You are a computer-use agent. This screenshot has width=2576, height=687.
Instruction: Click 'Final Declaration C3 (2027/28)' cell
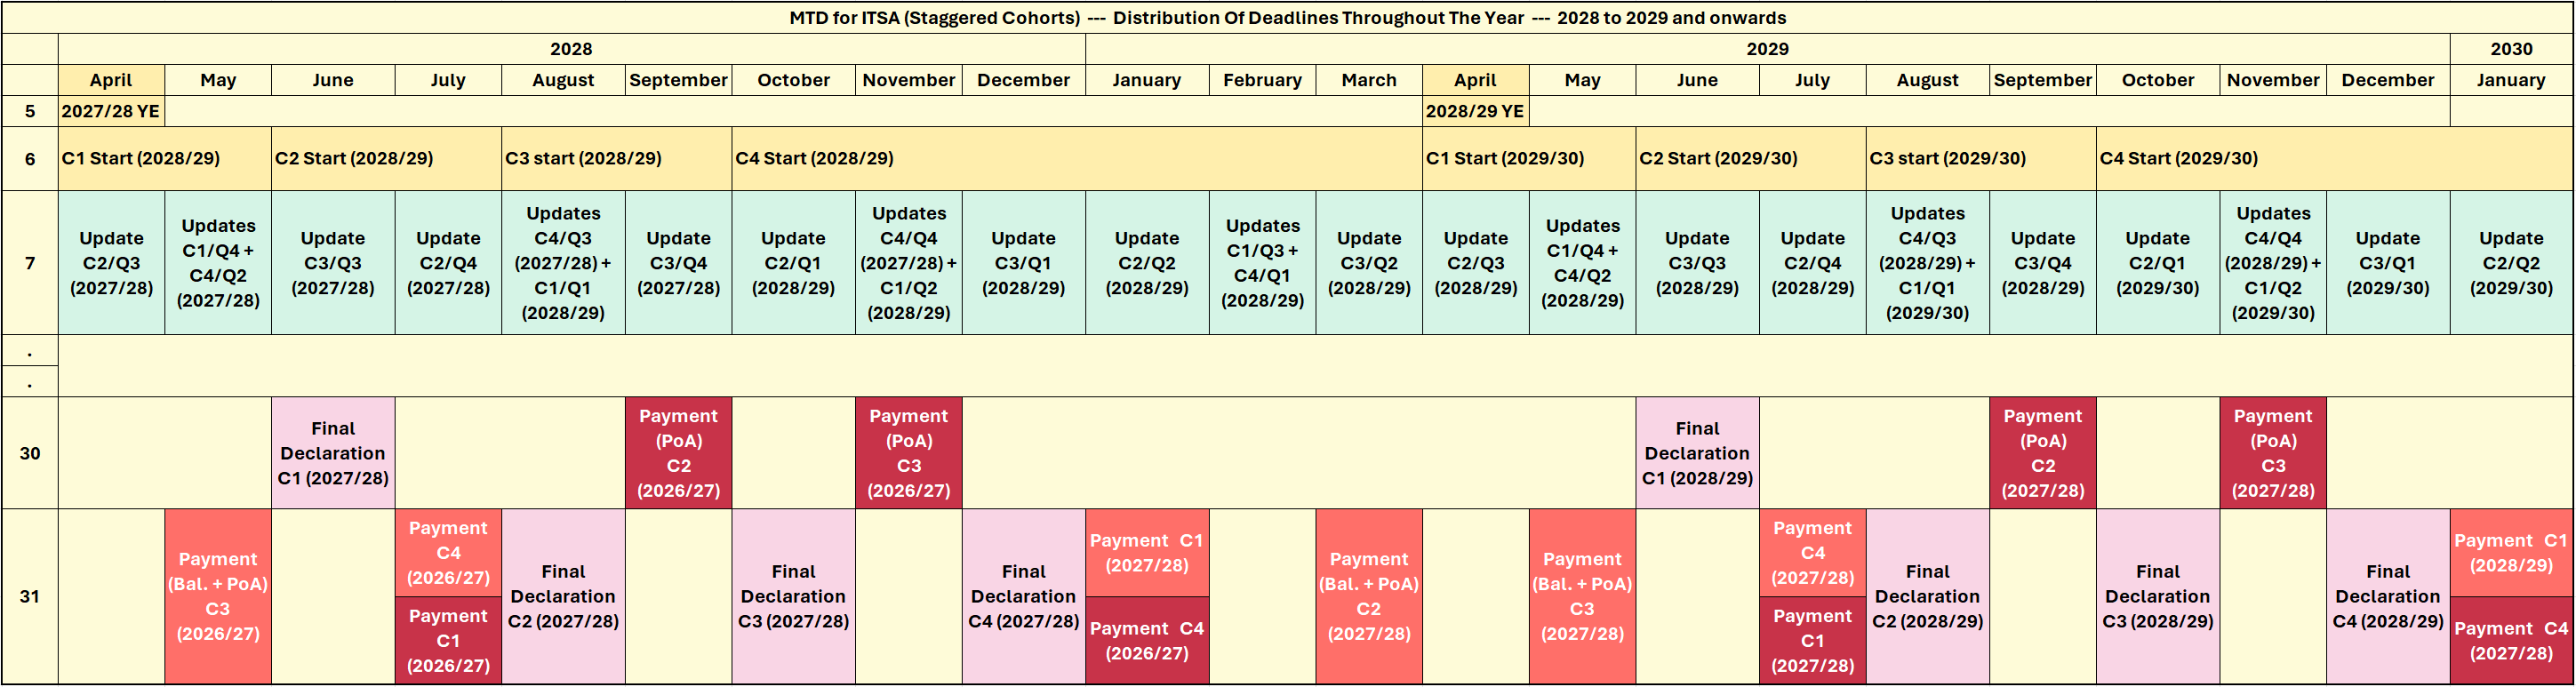[793, 596]
